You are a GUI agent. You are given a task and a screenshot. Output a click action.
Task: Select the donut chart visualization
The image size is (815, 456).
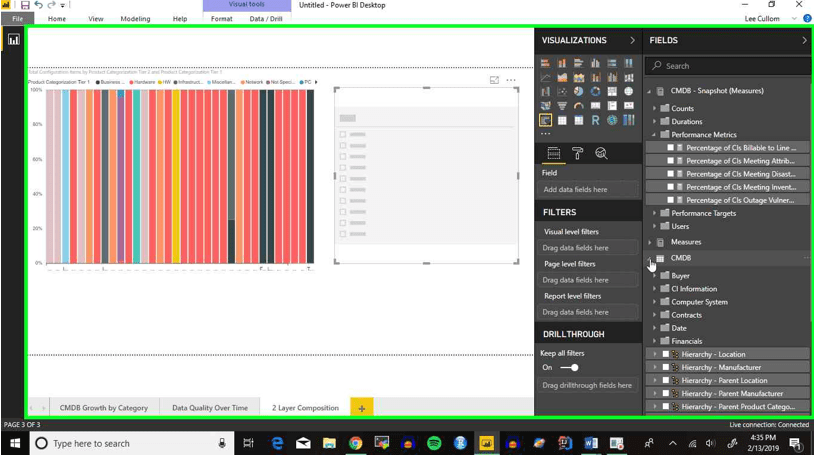[595, 92]
